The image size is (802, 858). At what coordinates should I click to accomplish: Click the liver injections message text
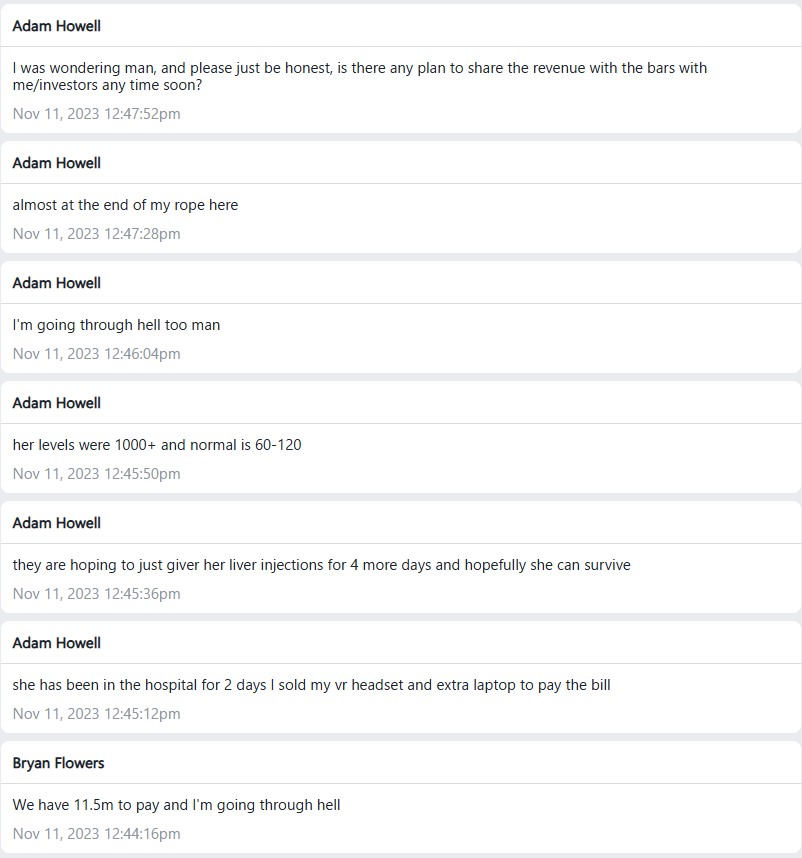(x=322, y=565)
